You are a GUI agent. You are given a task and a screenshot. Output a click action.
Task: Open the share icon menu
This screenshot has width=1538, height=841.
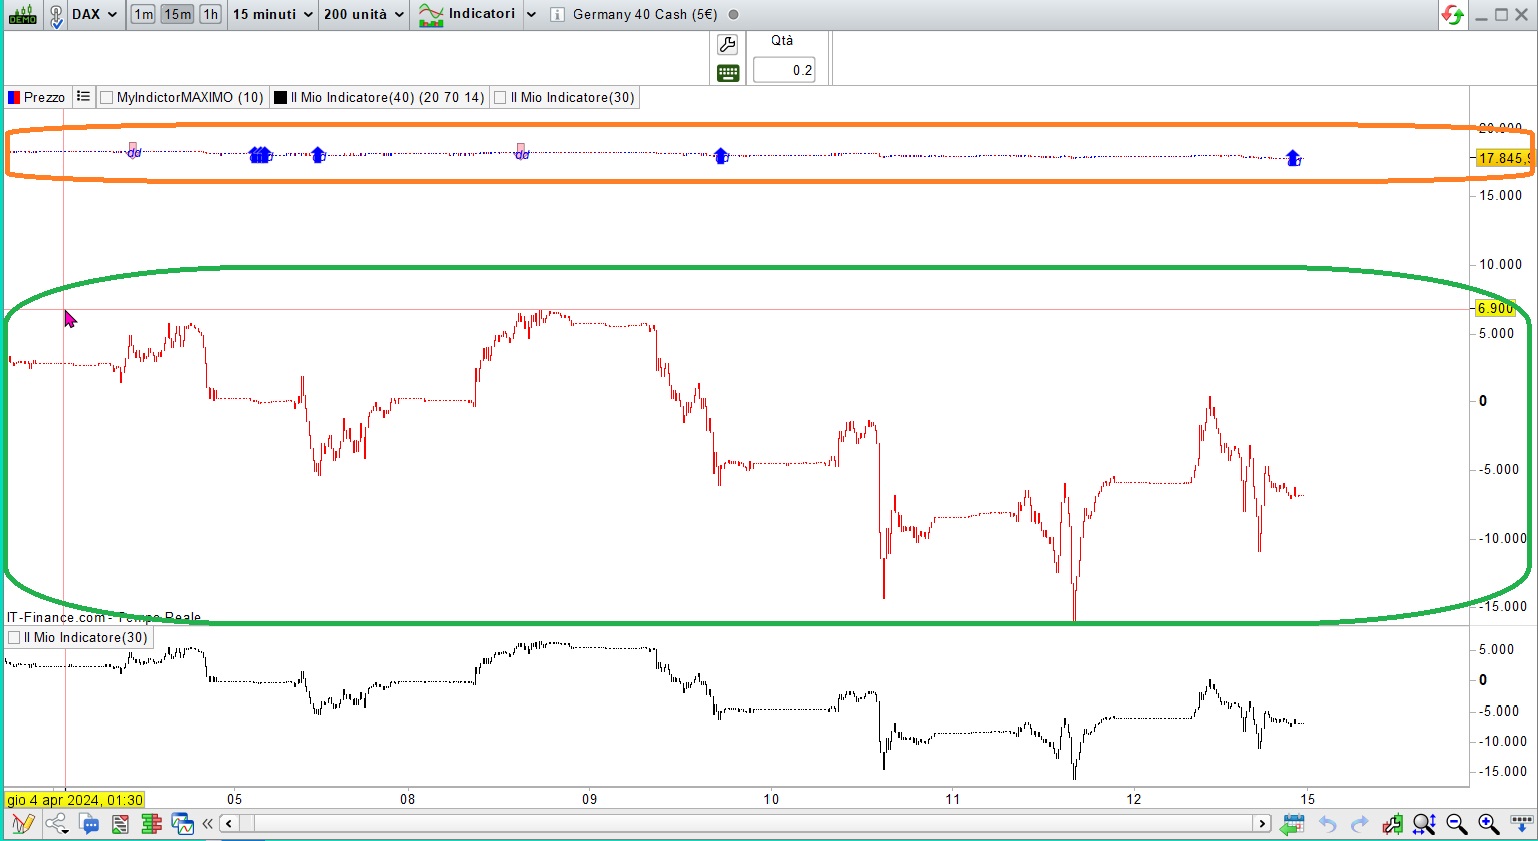coord(56,824)
